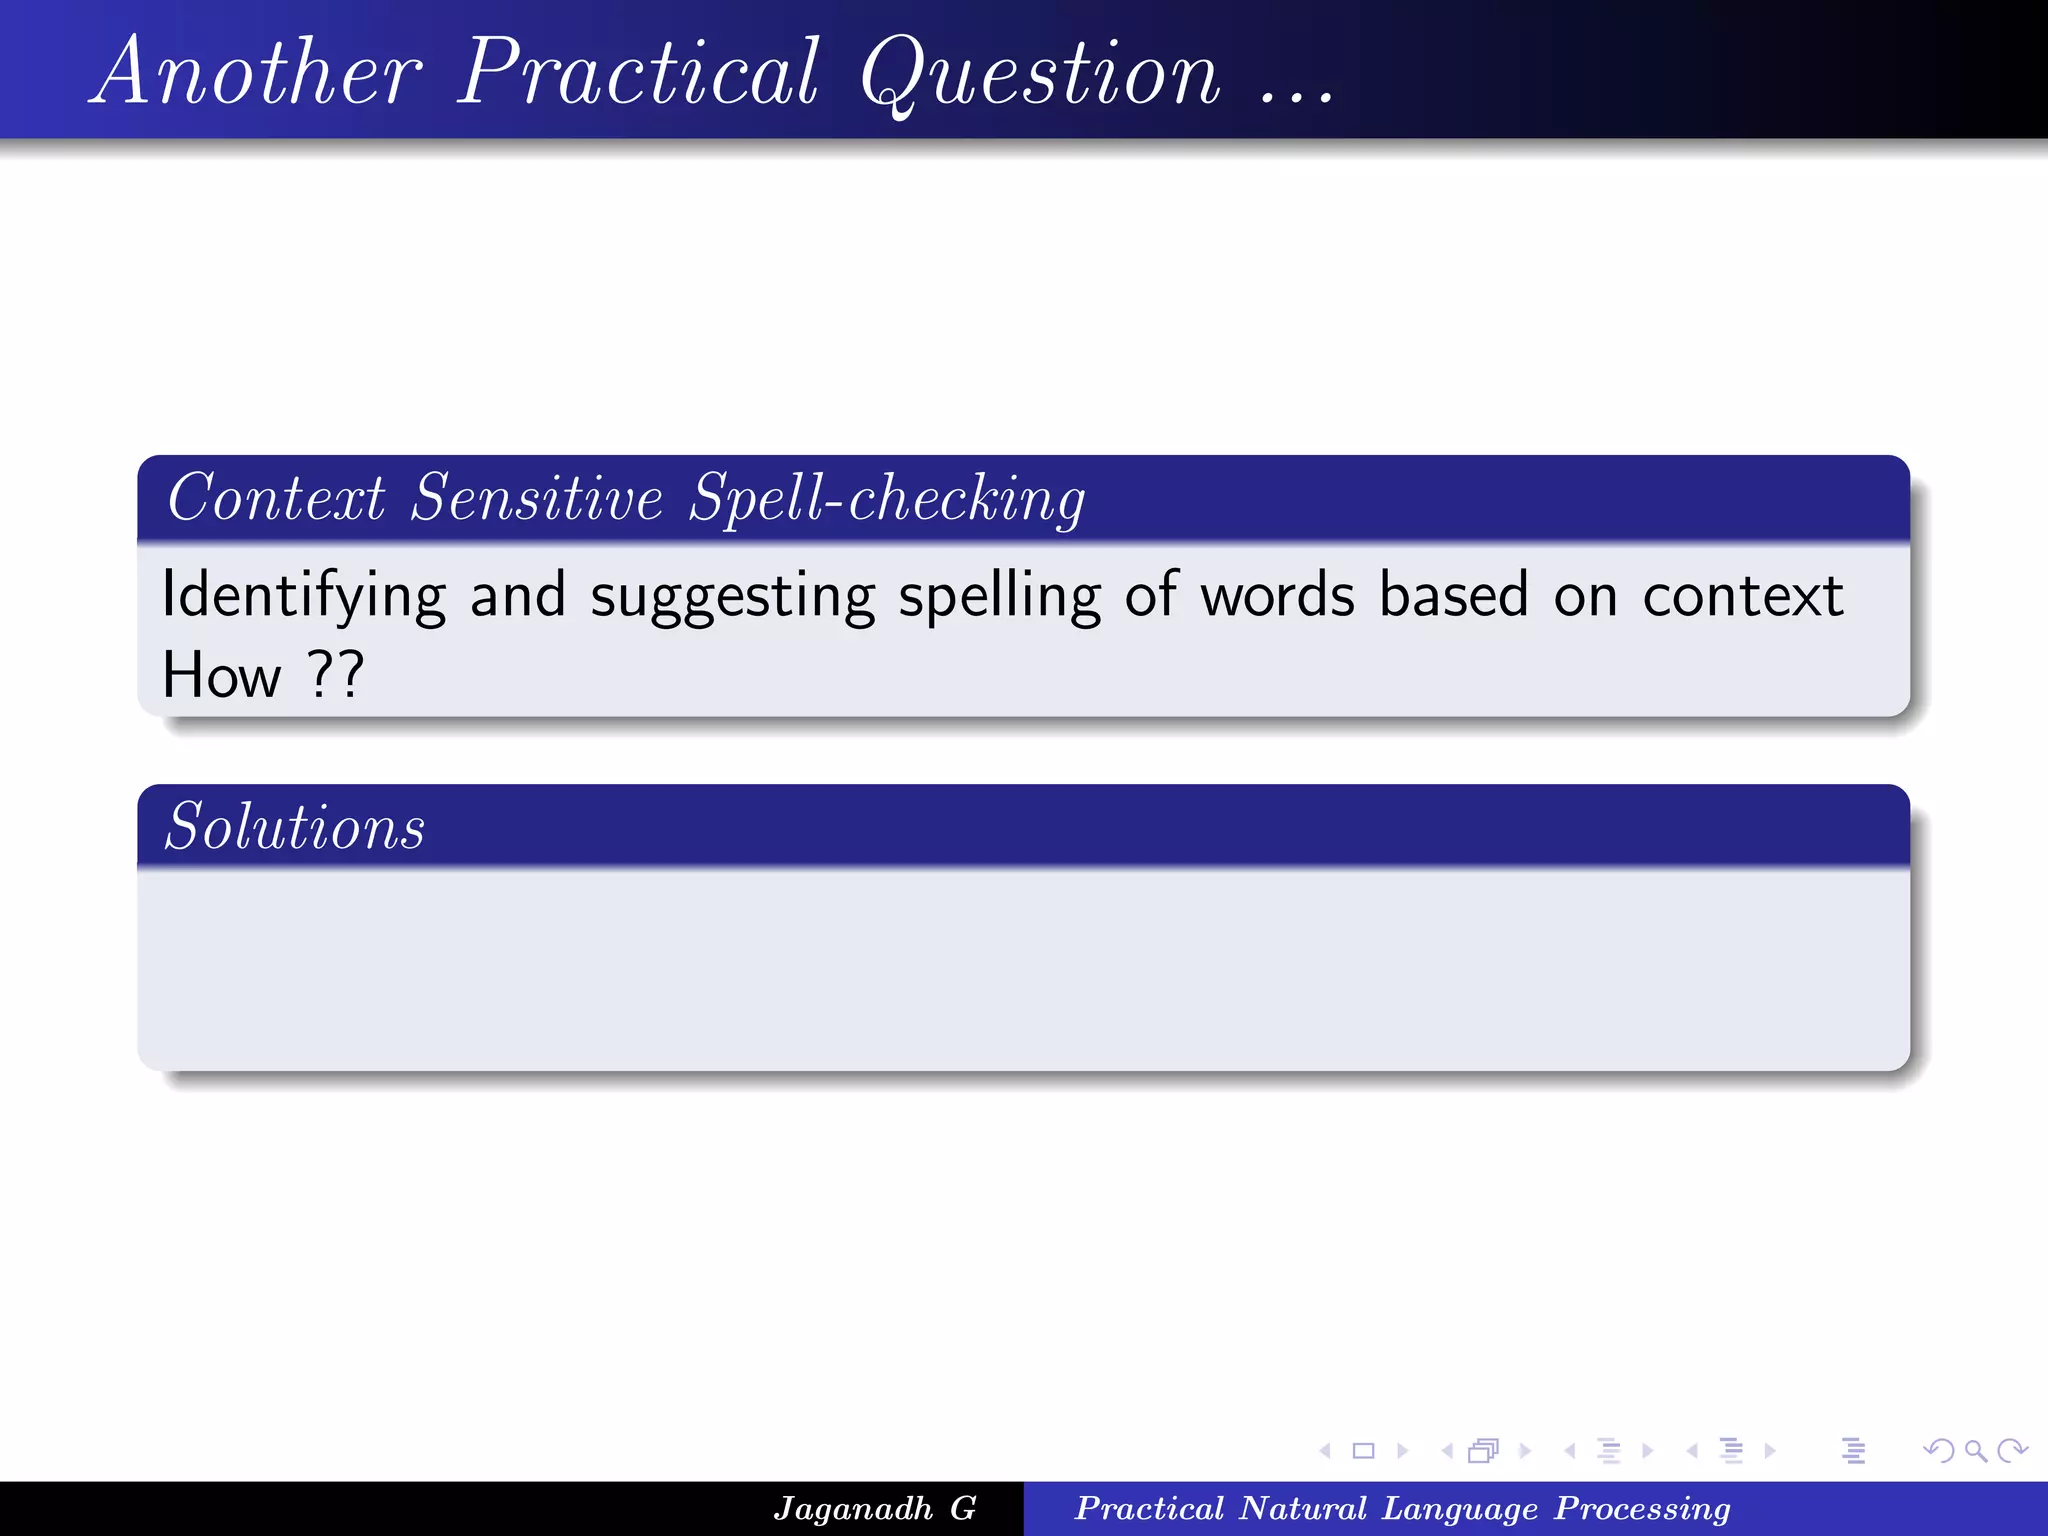The width and height of the screenshot is (2048, 1536).
Task: Click the stacked frames navigation icon
Action: click(x=1484, y=1451)
